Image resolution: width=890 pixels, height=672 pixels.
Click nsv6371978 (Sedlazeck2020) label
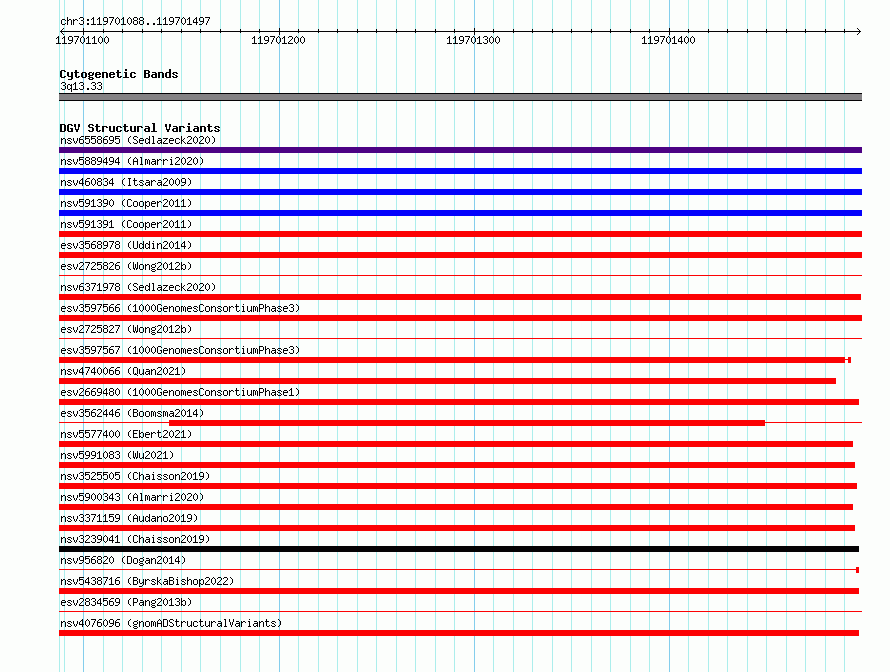[138, 287]
